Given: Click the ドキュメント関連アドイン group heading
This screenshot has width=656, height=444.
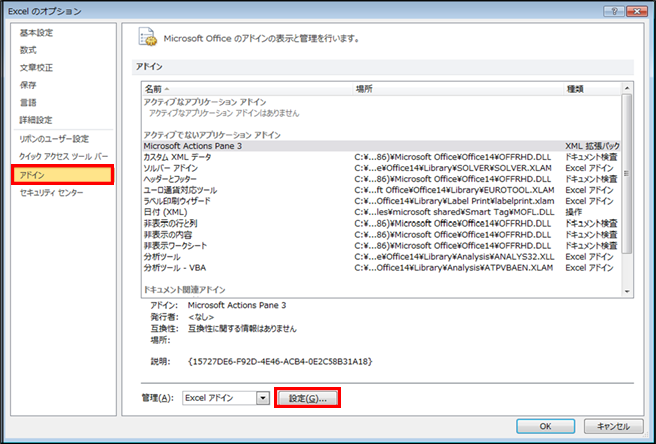Looking at the screenshot, I should (x=184, y=290).
